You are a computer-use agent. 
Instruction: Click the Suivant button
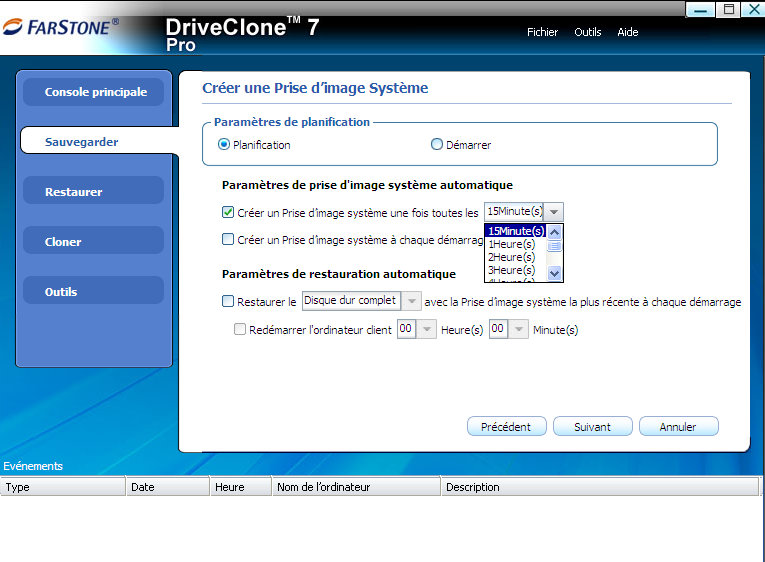[593, 426]
